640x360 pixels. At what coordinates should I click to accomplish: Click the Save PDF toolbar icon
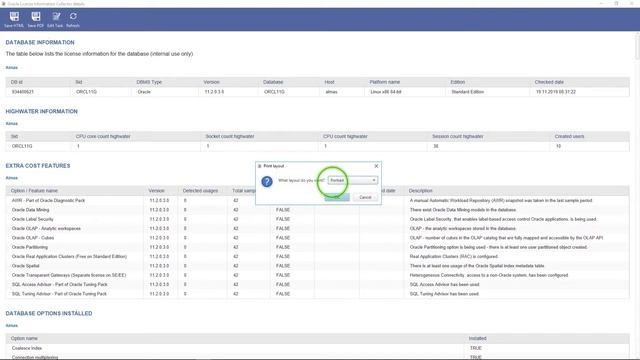(36, 19)
